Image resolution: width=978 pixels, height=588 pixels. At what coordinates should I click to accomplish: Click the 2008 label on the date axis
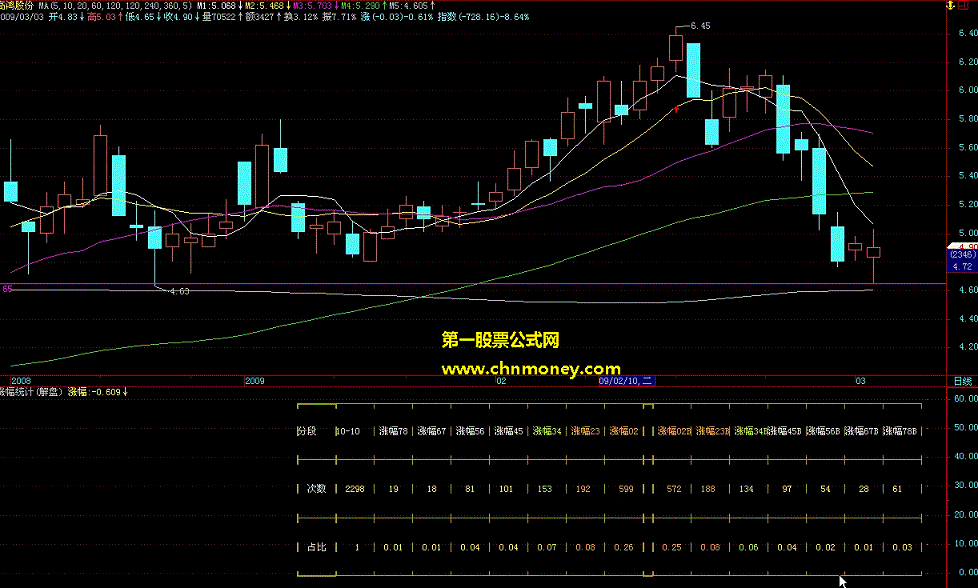pos(21,380)
